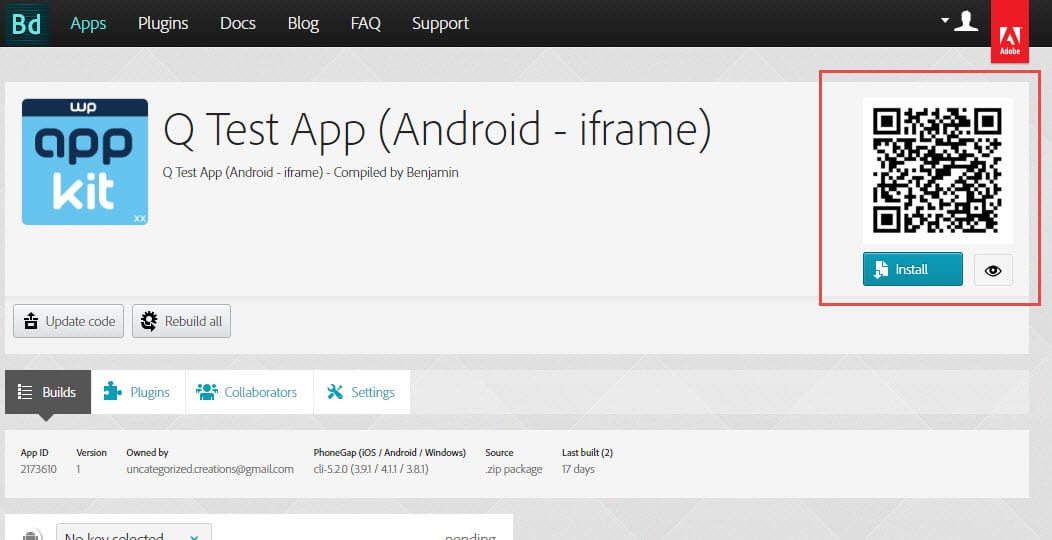Install the app with the Install button
This screenshot has height=540, width=1052.
pos(912,269)
